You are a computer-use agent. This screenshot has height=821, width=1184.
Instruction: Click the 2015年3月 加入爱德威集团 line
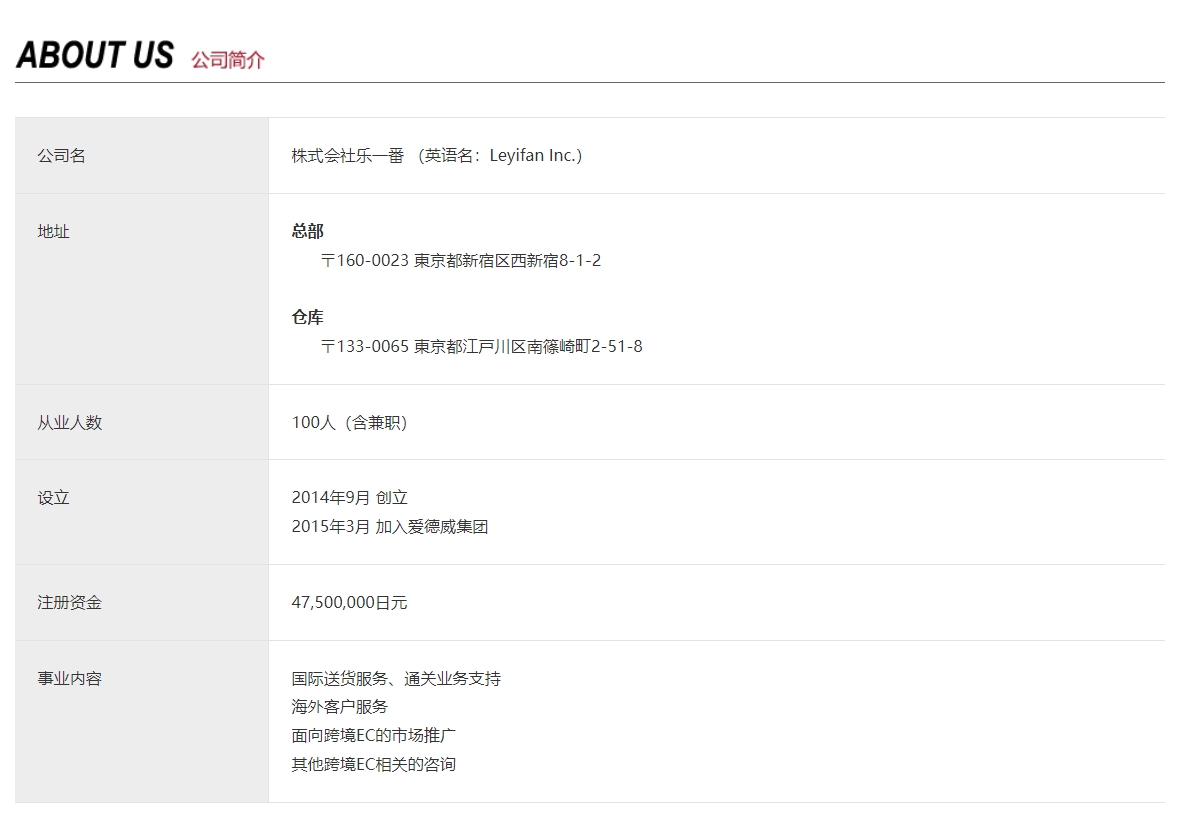[390, 527]
